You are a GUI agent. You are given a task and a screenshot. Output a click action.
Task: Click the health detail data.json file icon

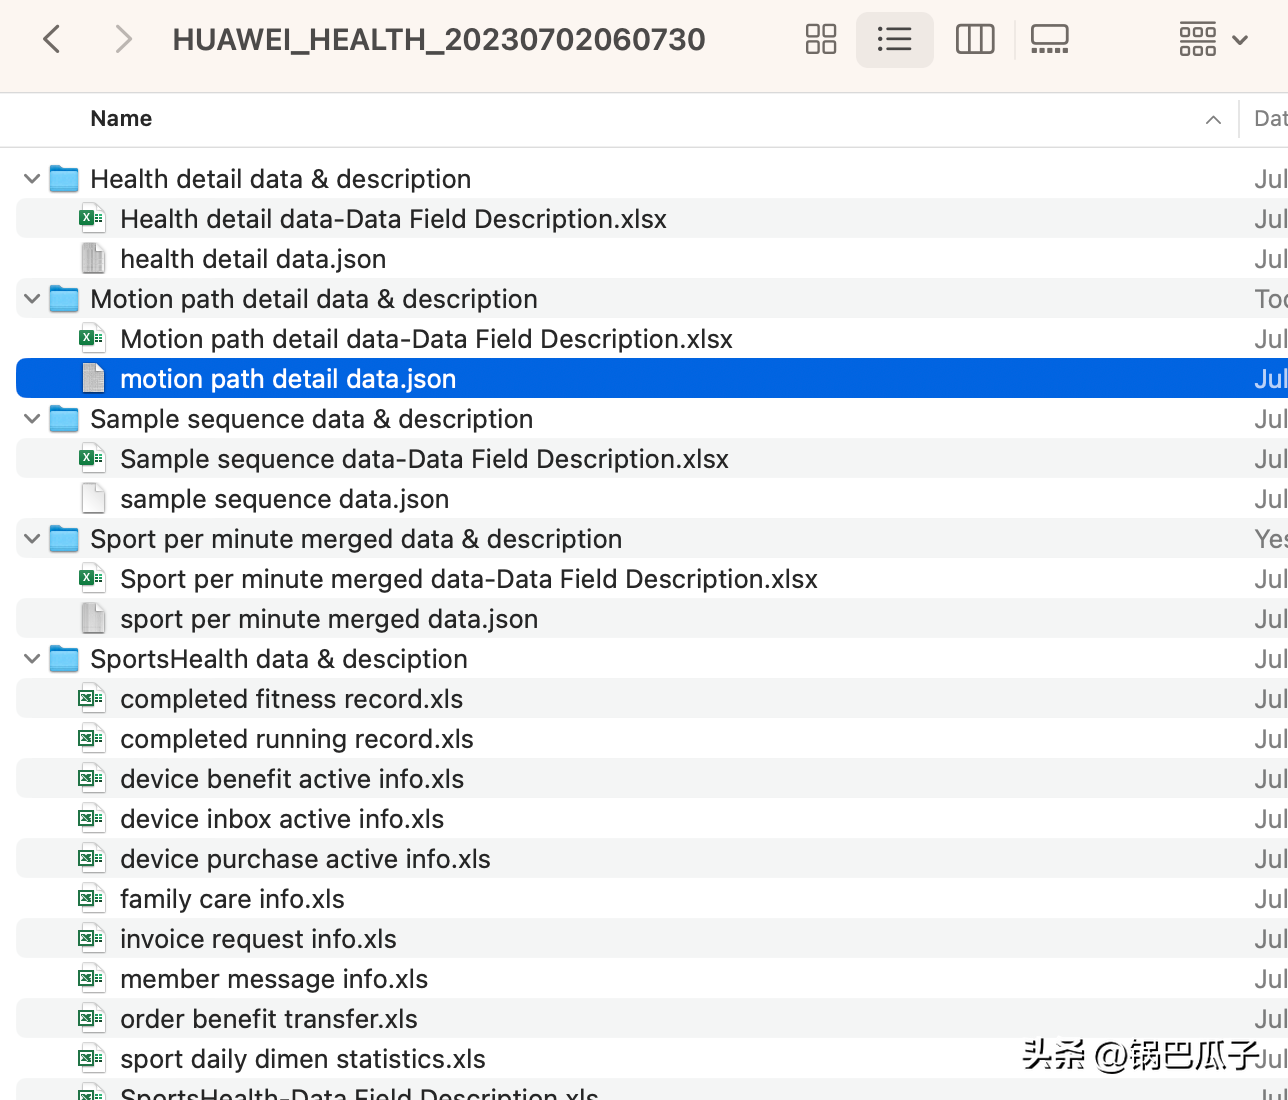tap(93, 259)
